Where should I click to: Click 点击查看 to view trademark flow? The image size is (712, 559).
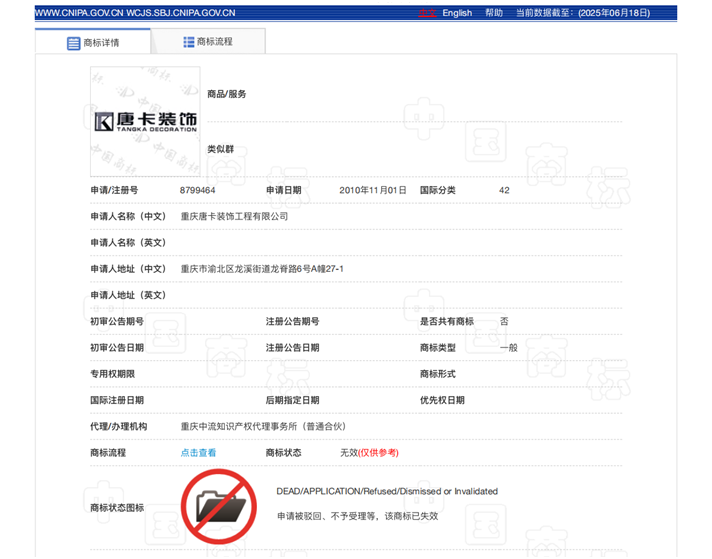tap(198, 452)
